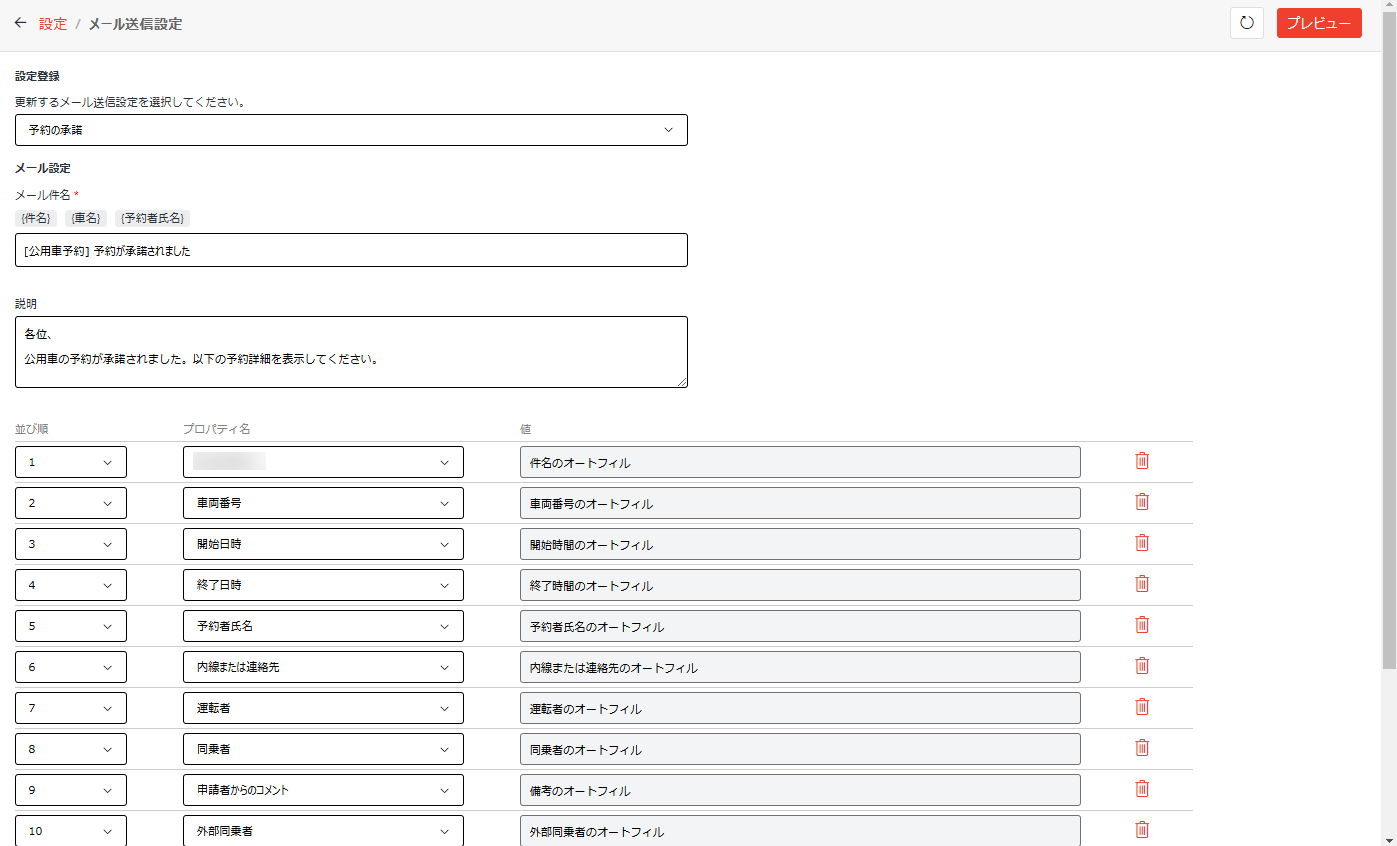Open the 外部同乗者 property dropdown
This screenshot has width=1397, height=846.
coord(323,831)
